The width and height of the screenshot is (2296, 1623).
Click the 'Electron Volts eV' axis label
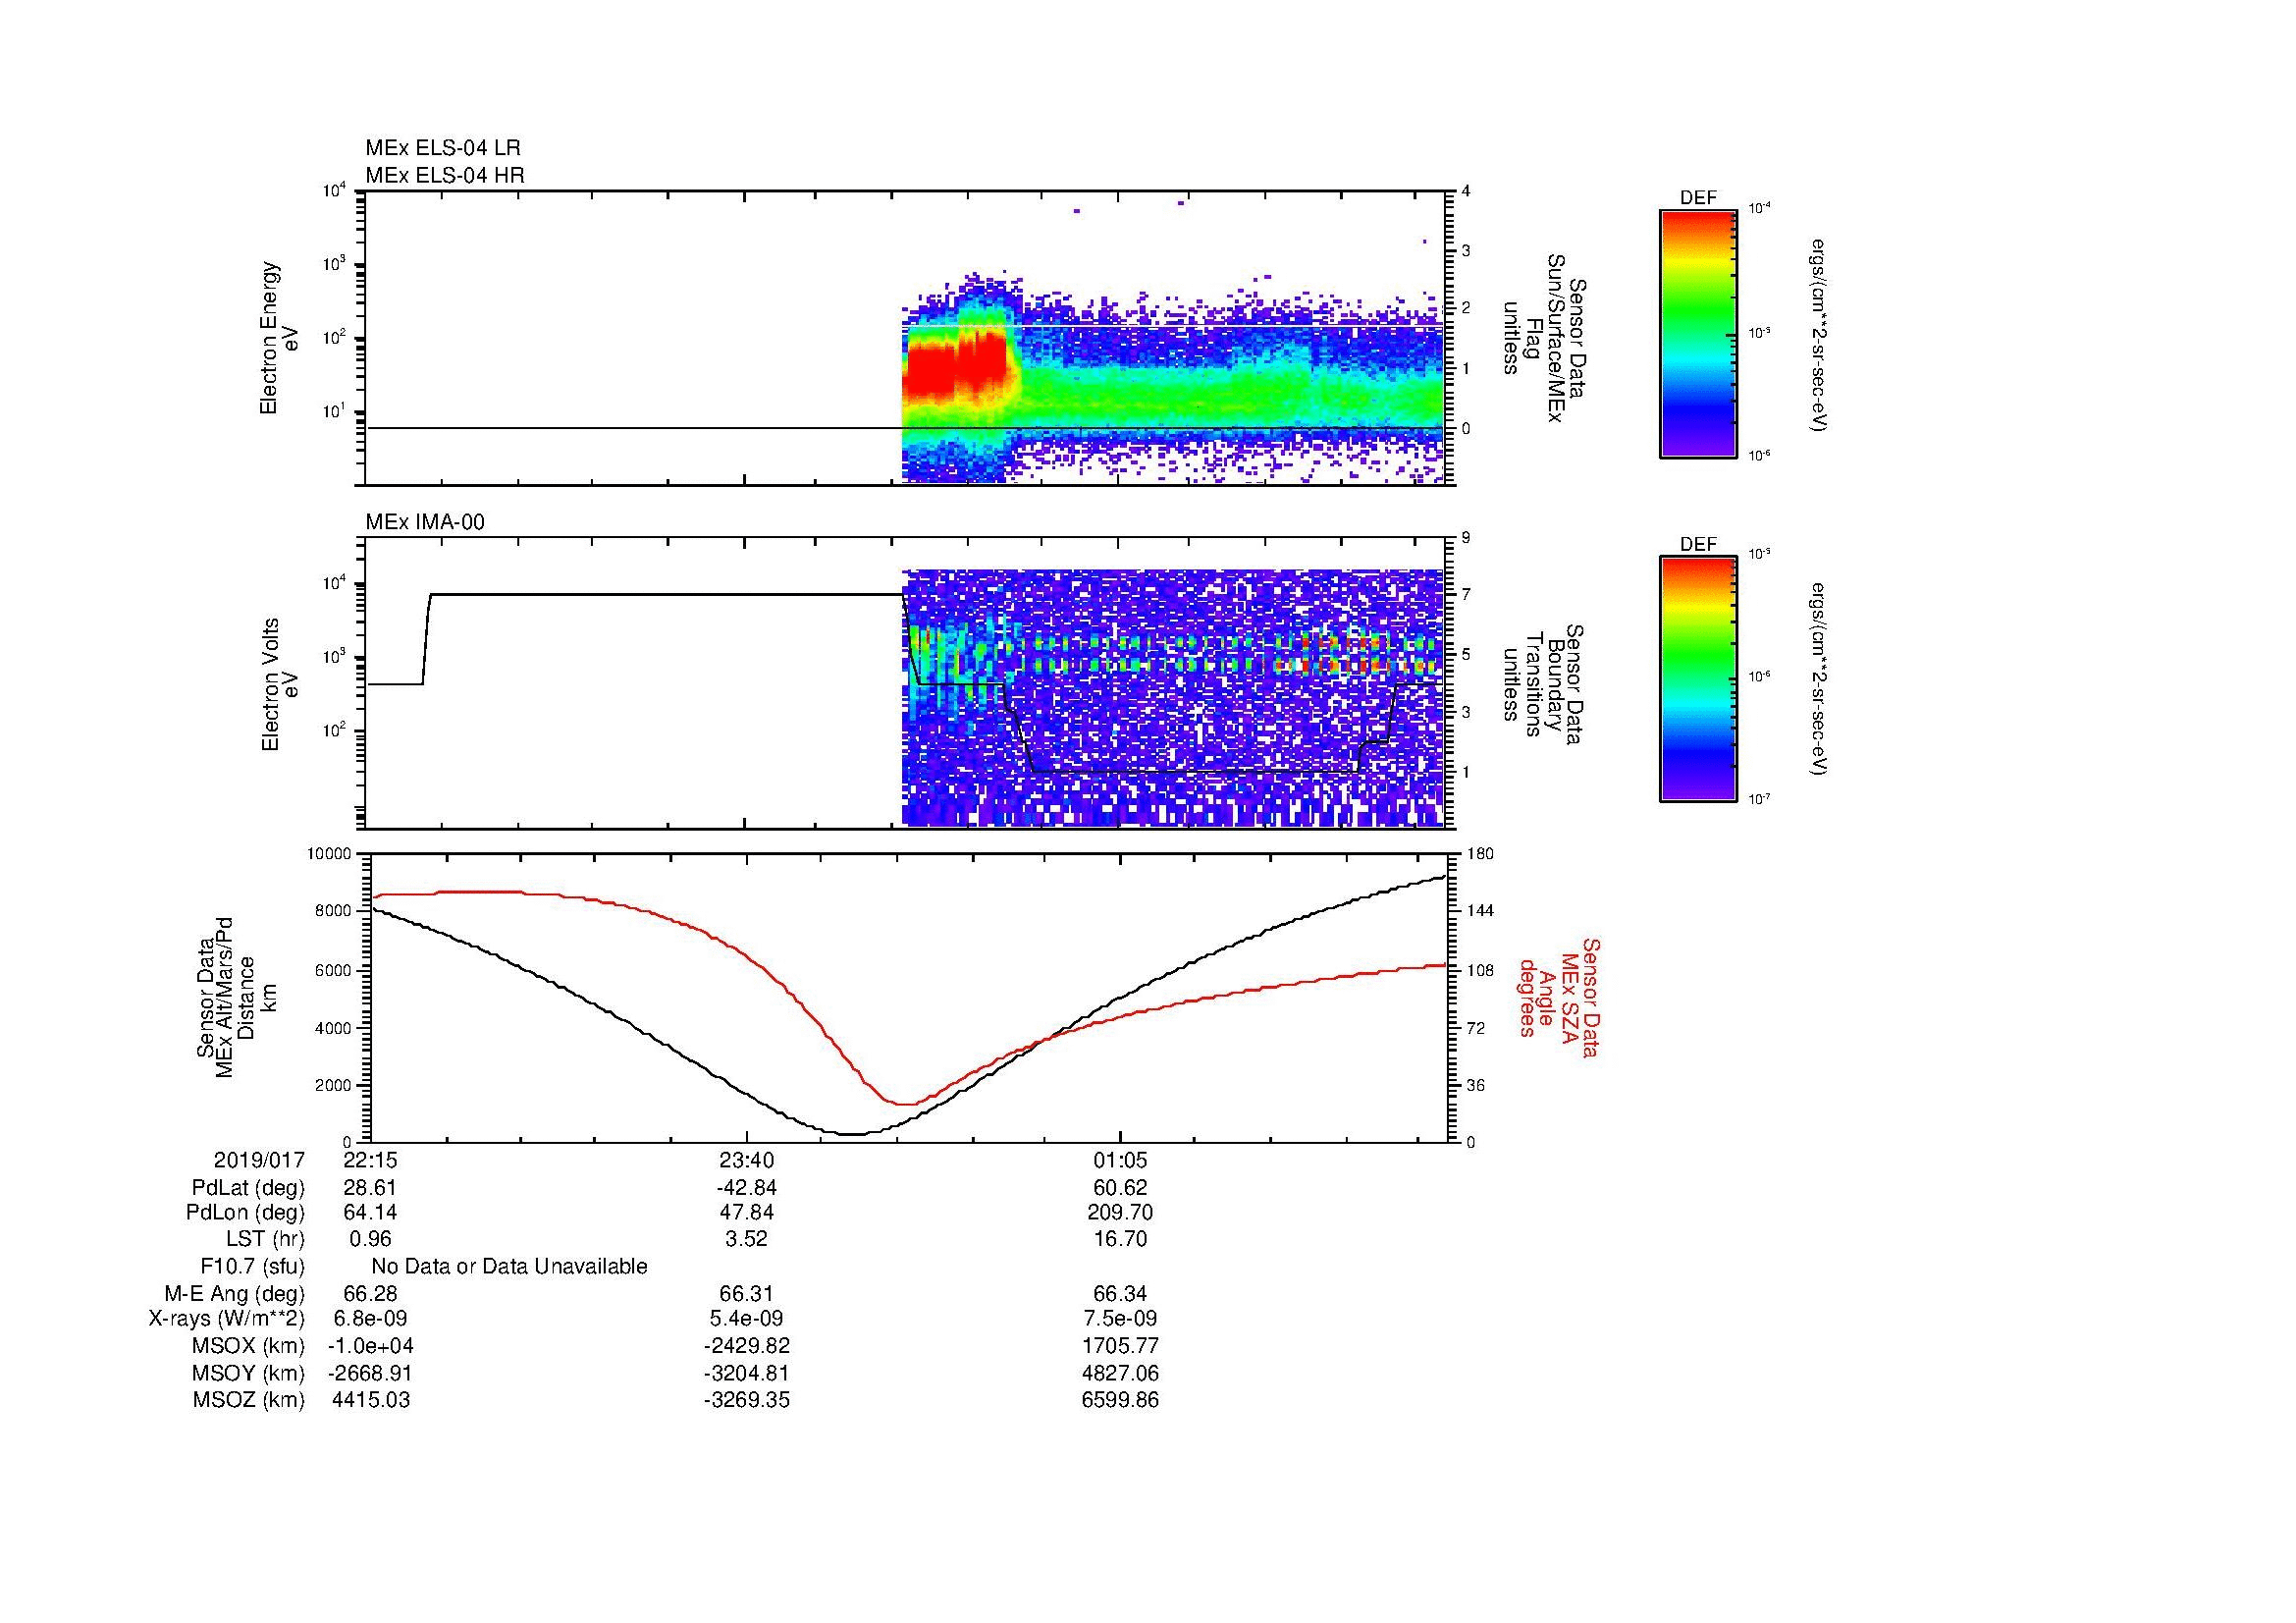click(x=280, y=685)
